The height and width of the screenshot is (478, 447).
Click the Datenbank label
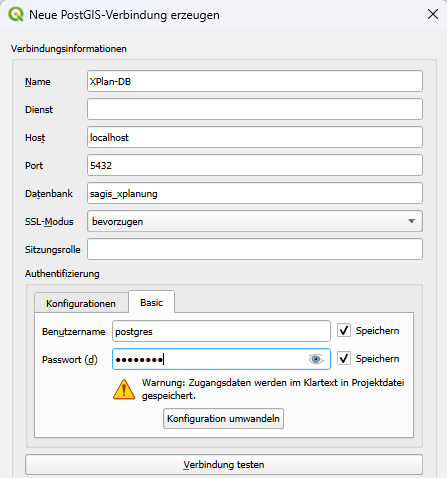49,194
